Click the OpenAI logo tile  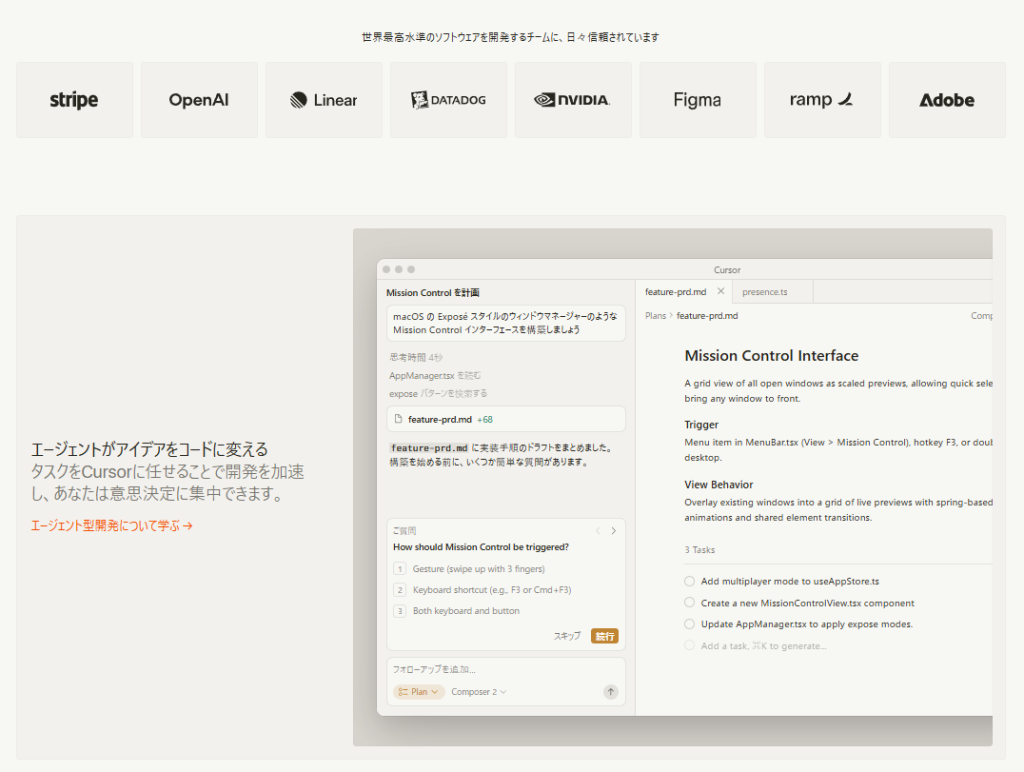coord(199,100)
